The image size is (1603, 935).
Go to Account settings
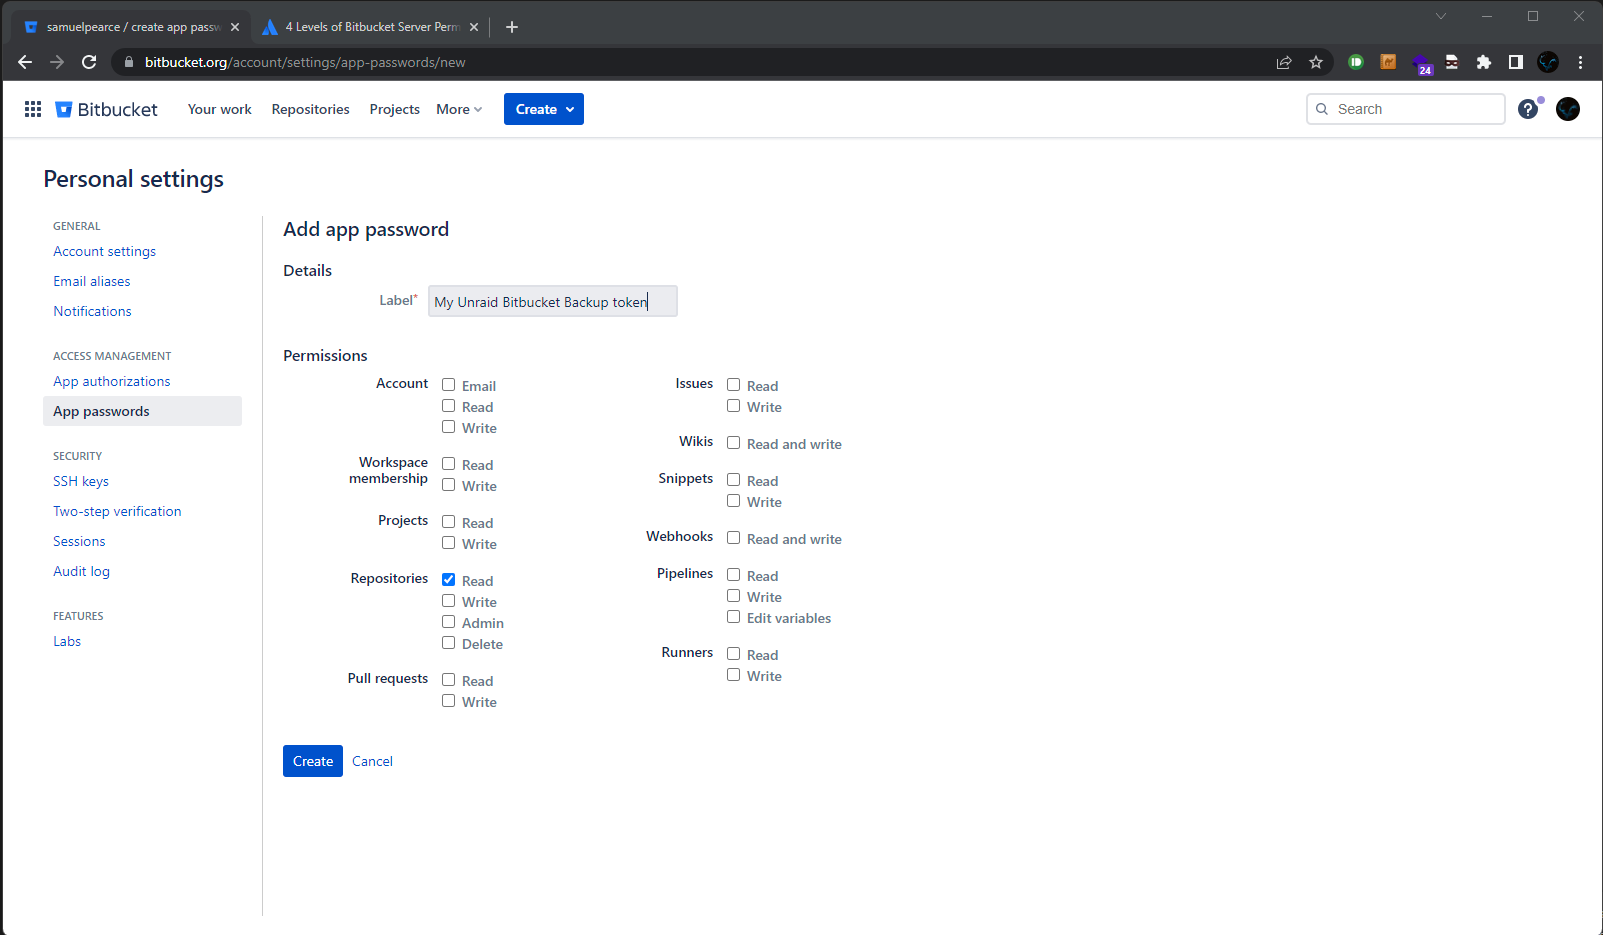click(x=105, y=251)
